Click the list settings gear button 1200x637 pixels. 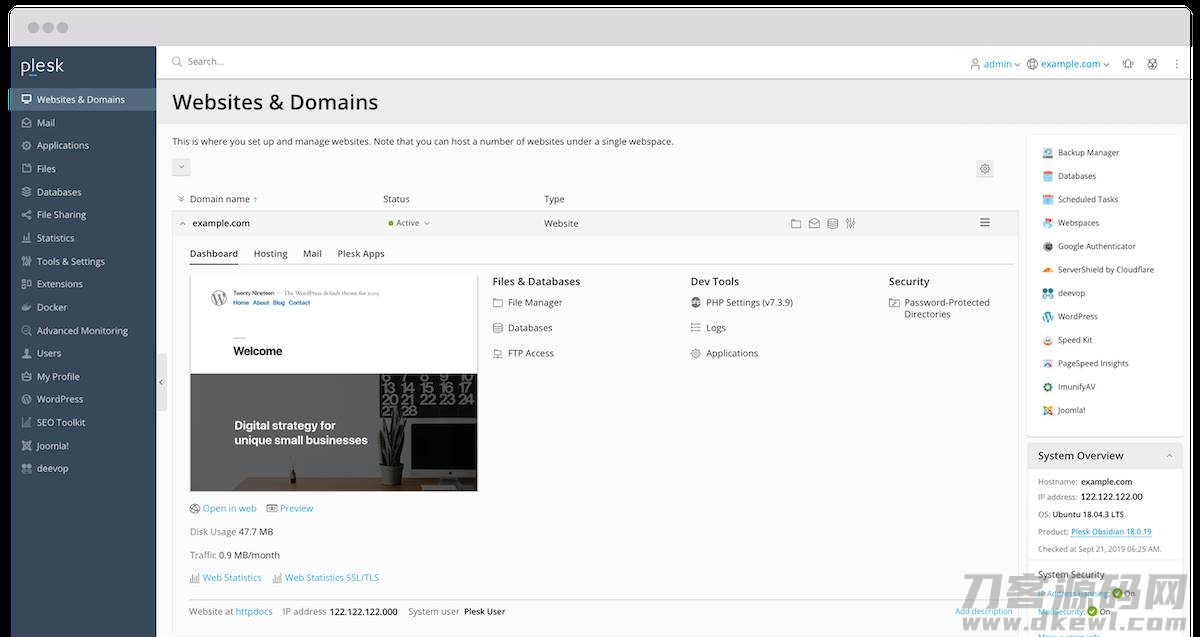point(985,169)
